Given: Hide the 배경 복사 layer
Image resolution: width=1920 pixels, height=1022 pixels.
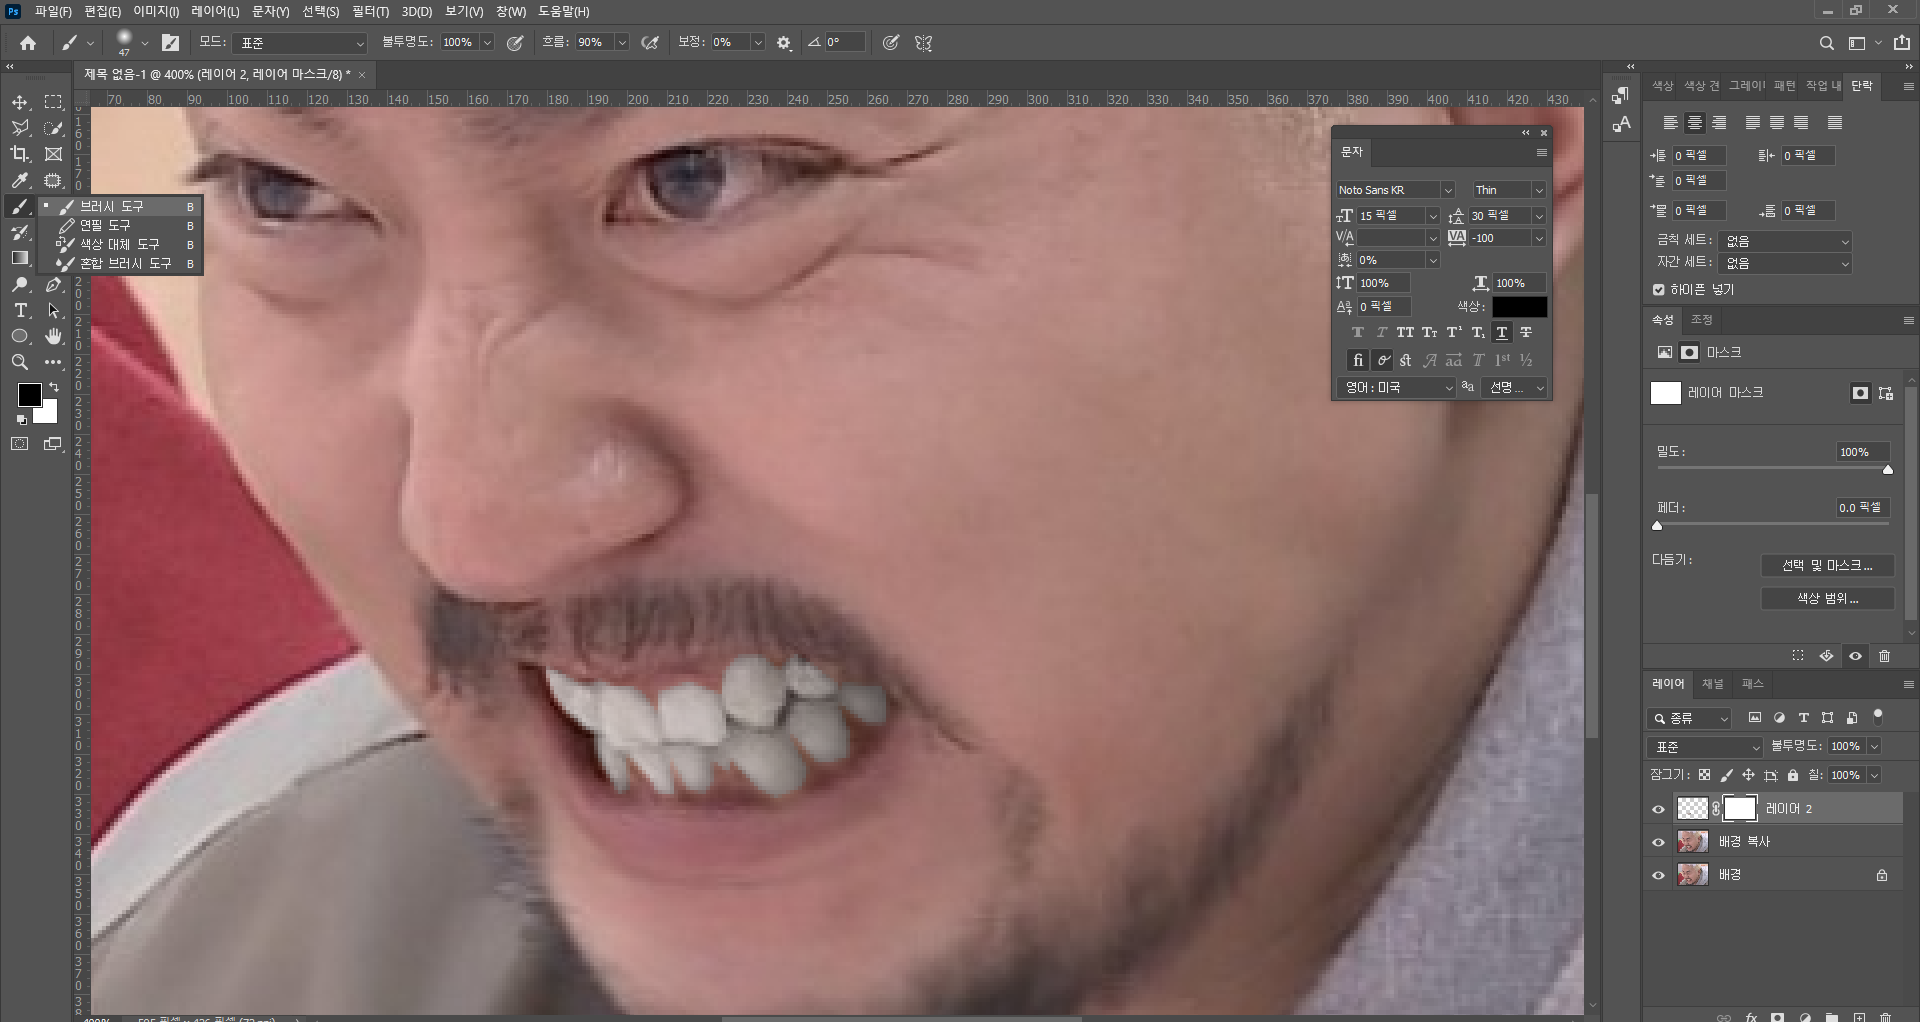Looking at the screenshot, I should coord(1659,842).
